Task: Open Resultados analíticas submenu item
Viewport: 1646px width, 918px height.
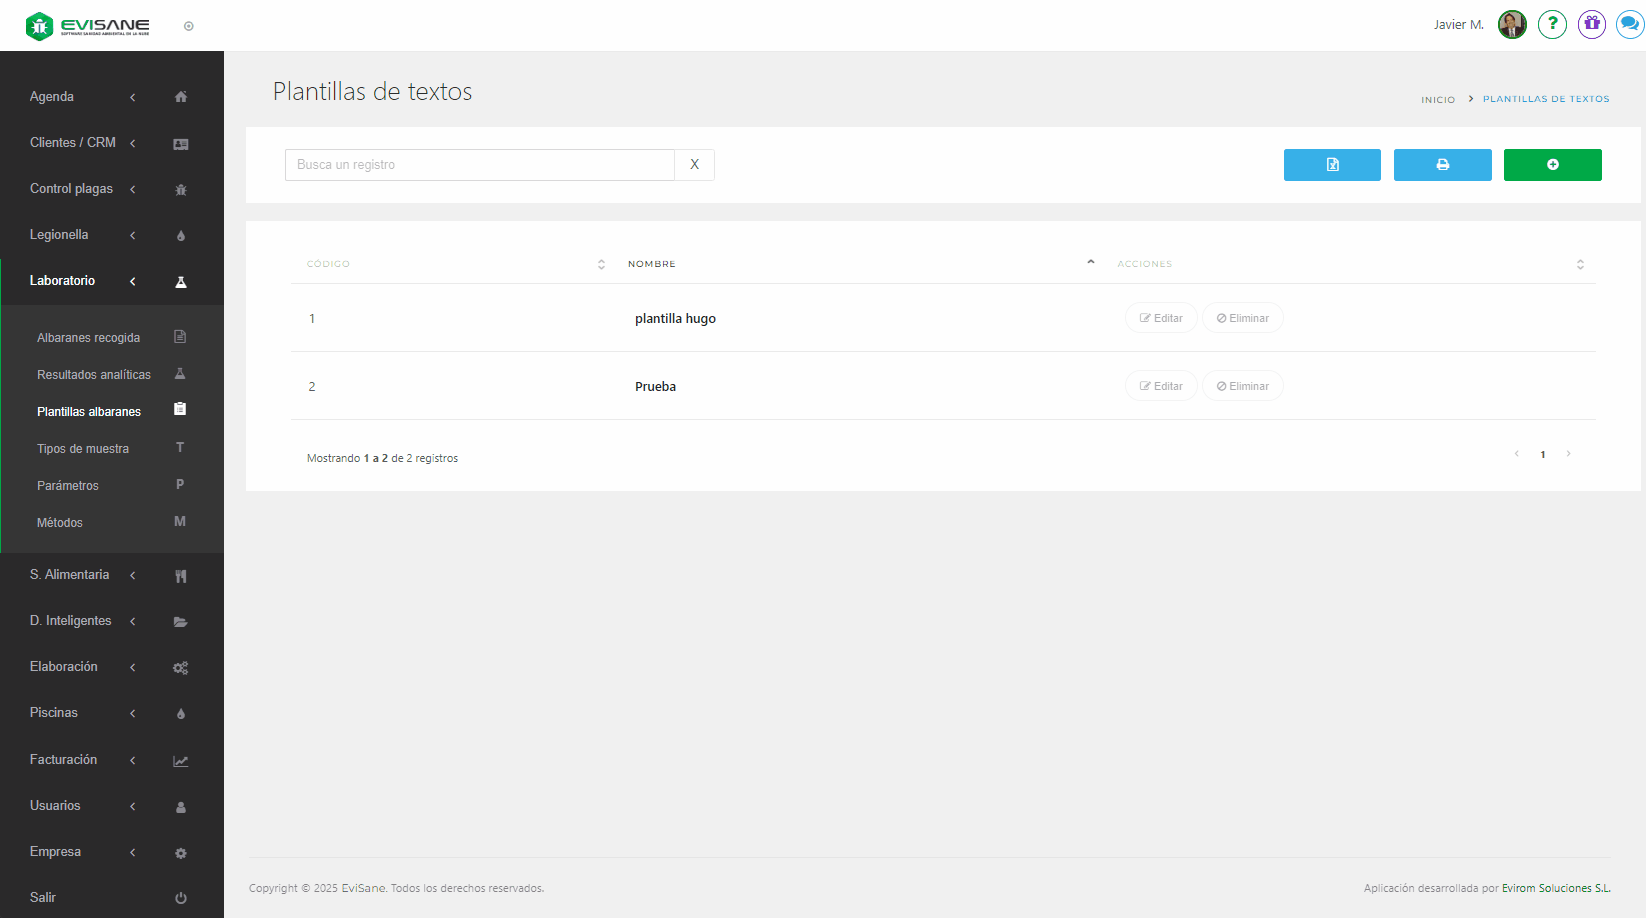Action: tap(94, 375)
